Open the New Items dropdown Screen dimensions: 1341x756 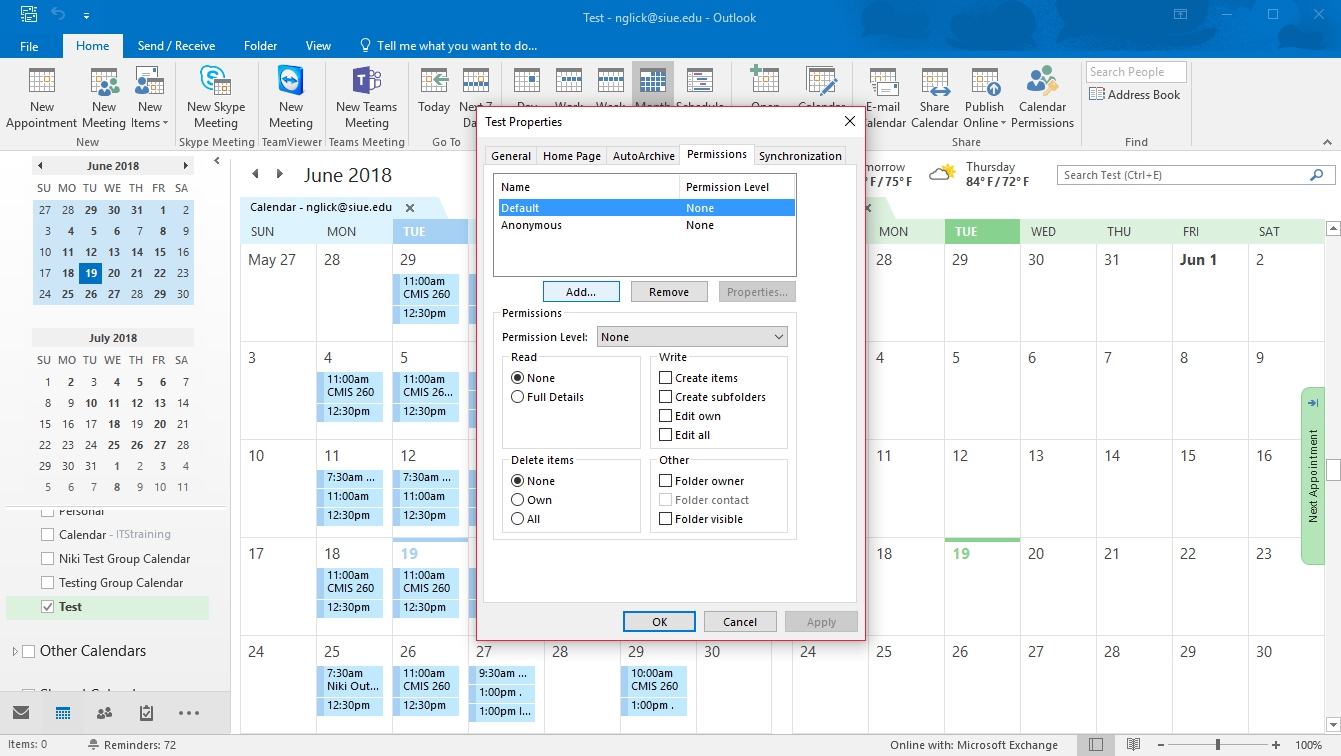150,115
